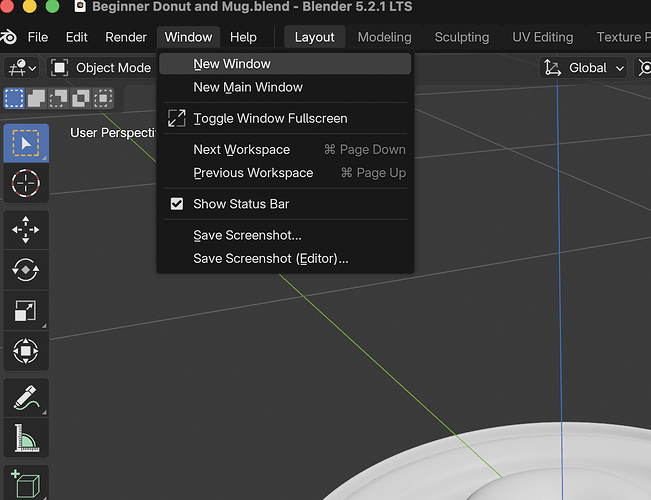This screenshot has height=500, width=651.
Task: Open the Object Mode dropdown
Action: 101,68
